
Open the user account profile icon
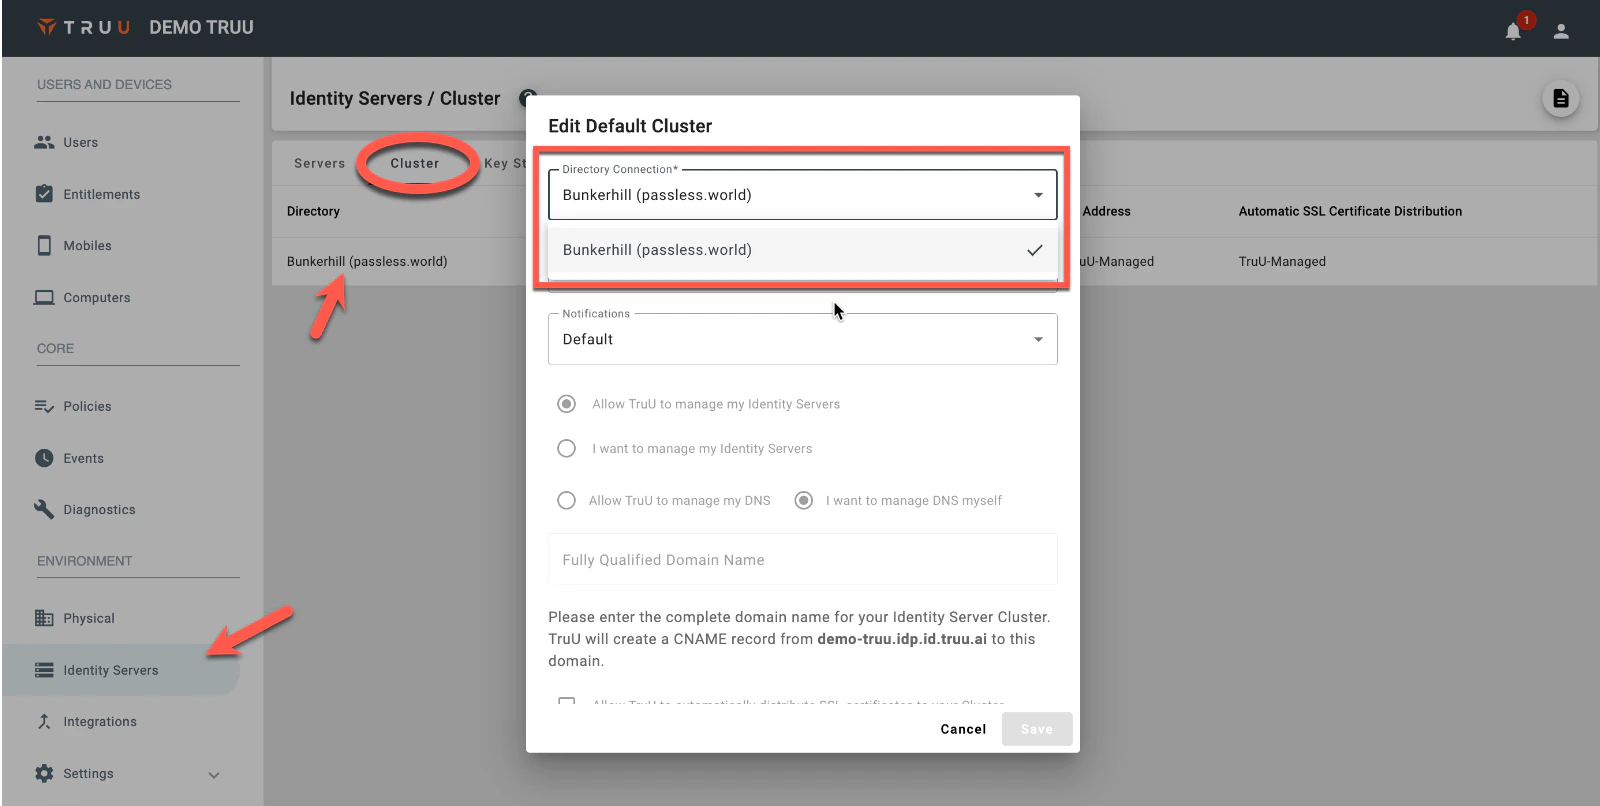click(x=1561, y=31)
